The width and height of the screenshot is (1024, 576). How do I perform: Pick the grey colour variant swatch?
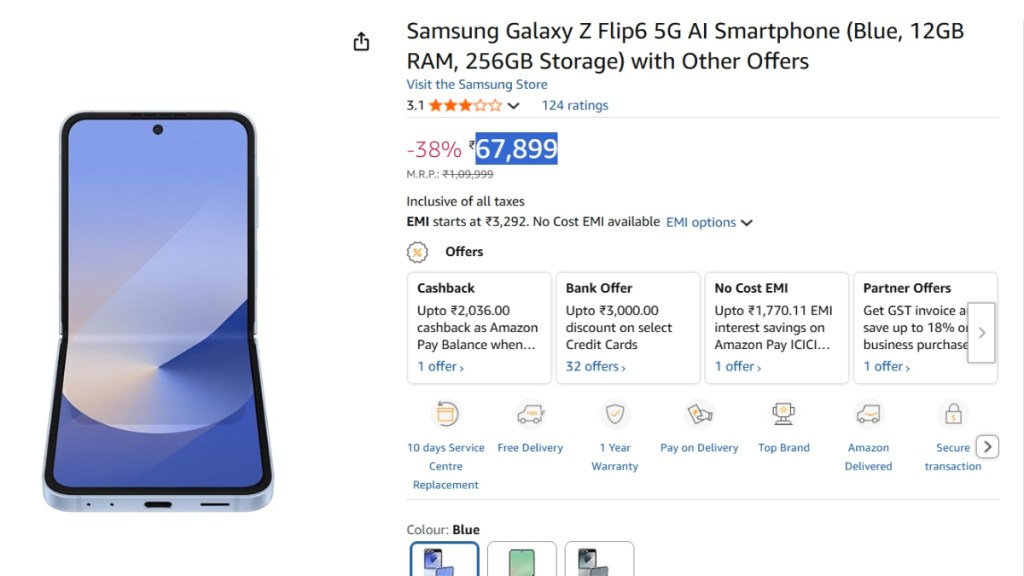coord(599,560)
